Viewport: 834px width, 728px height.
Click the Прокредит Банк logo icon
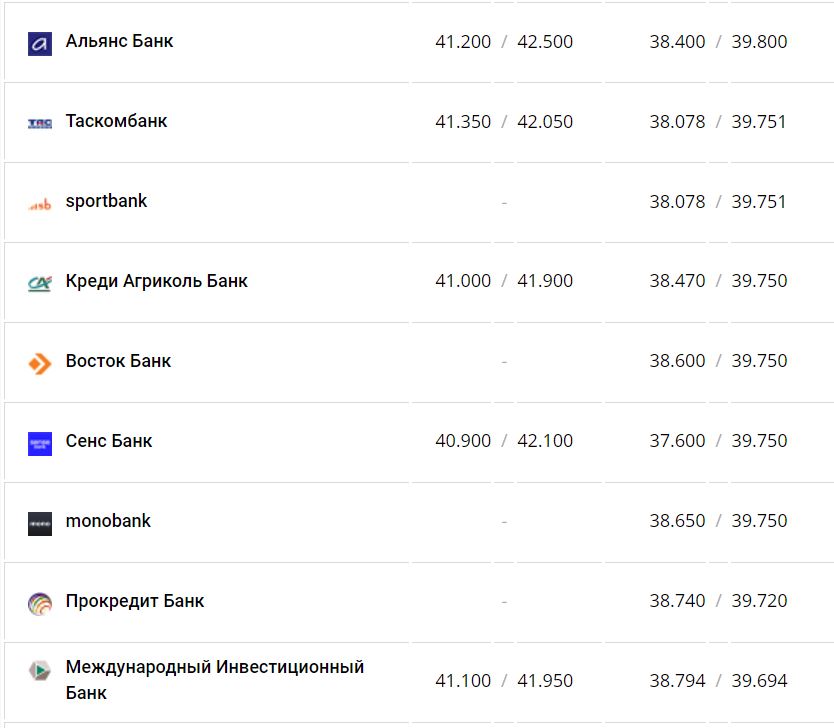coord(40,603)
